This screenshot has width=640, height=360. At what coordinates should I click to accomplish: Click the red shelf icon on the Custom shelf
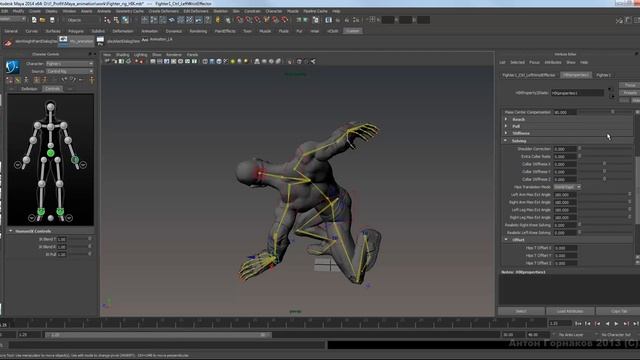pyautogui.click(x=8, y=42)
